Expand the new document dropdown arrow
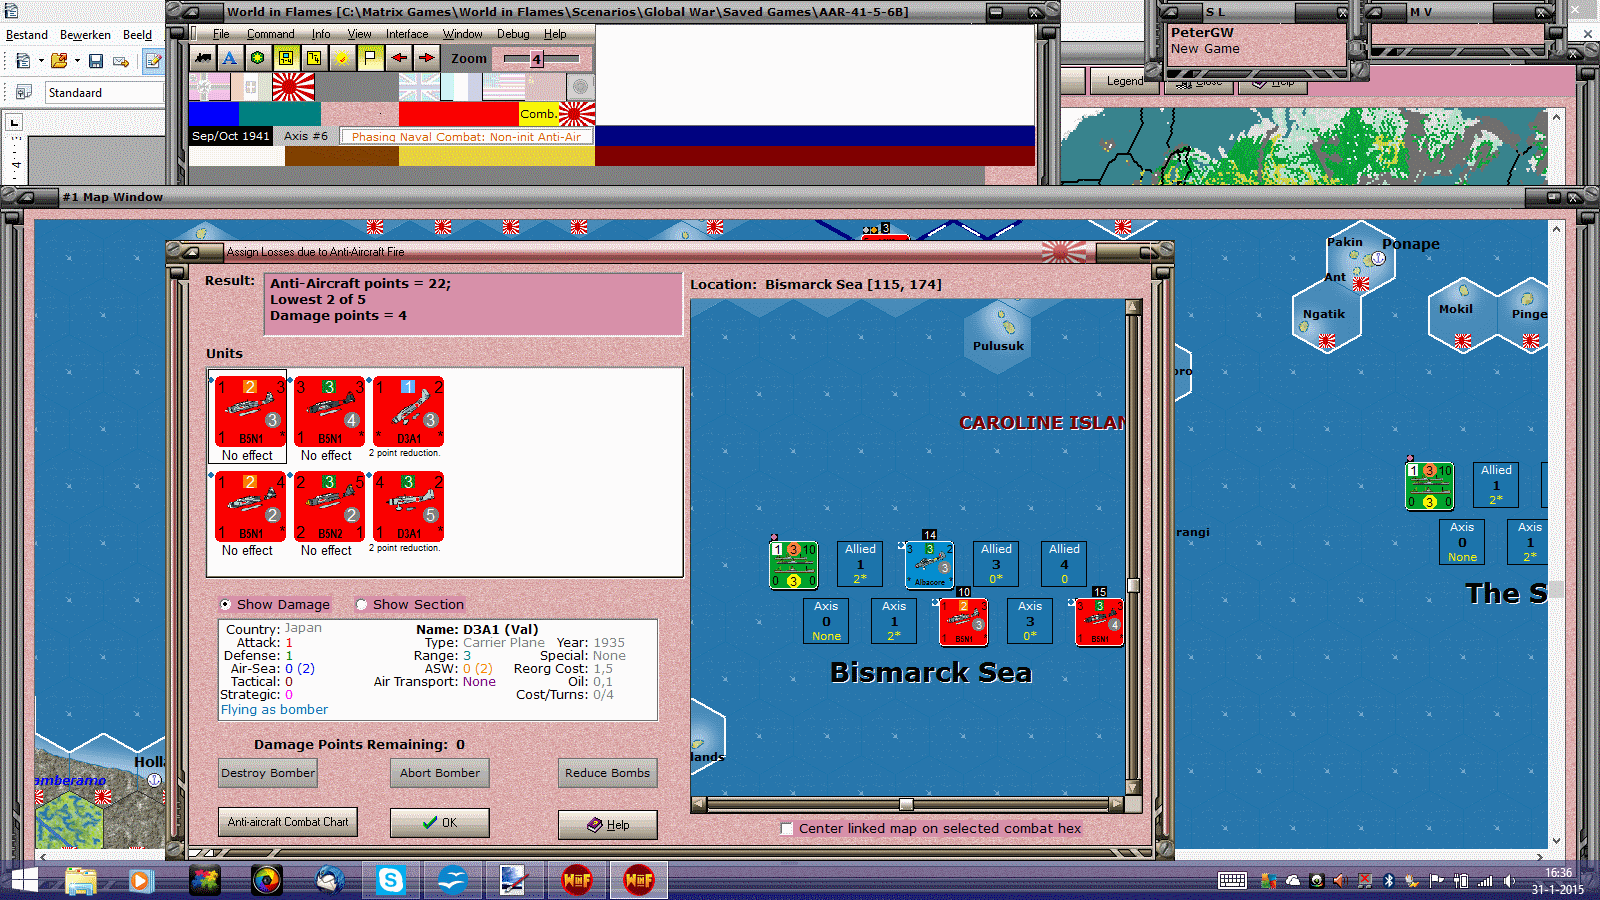 click(41, 61)
